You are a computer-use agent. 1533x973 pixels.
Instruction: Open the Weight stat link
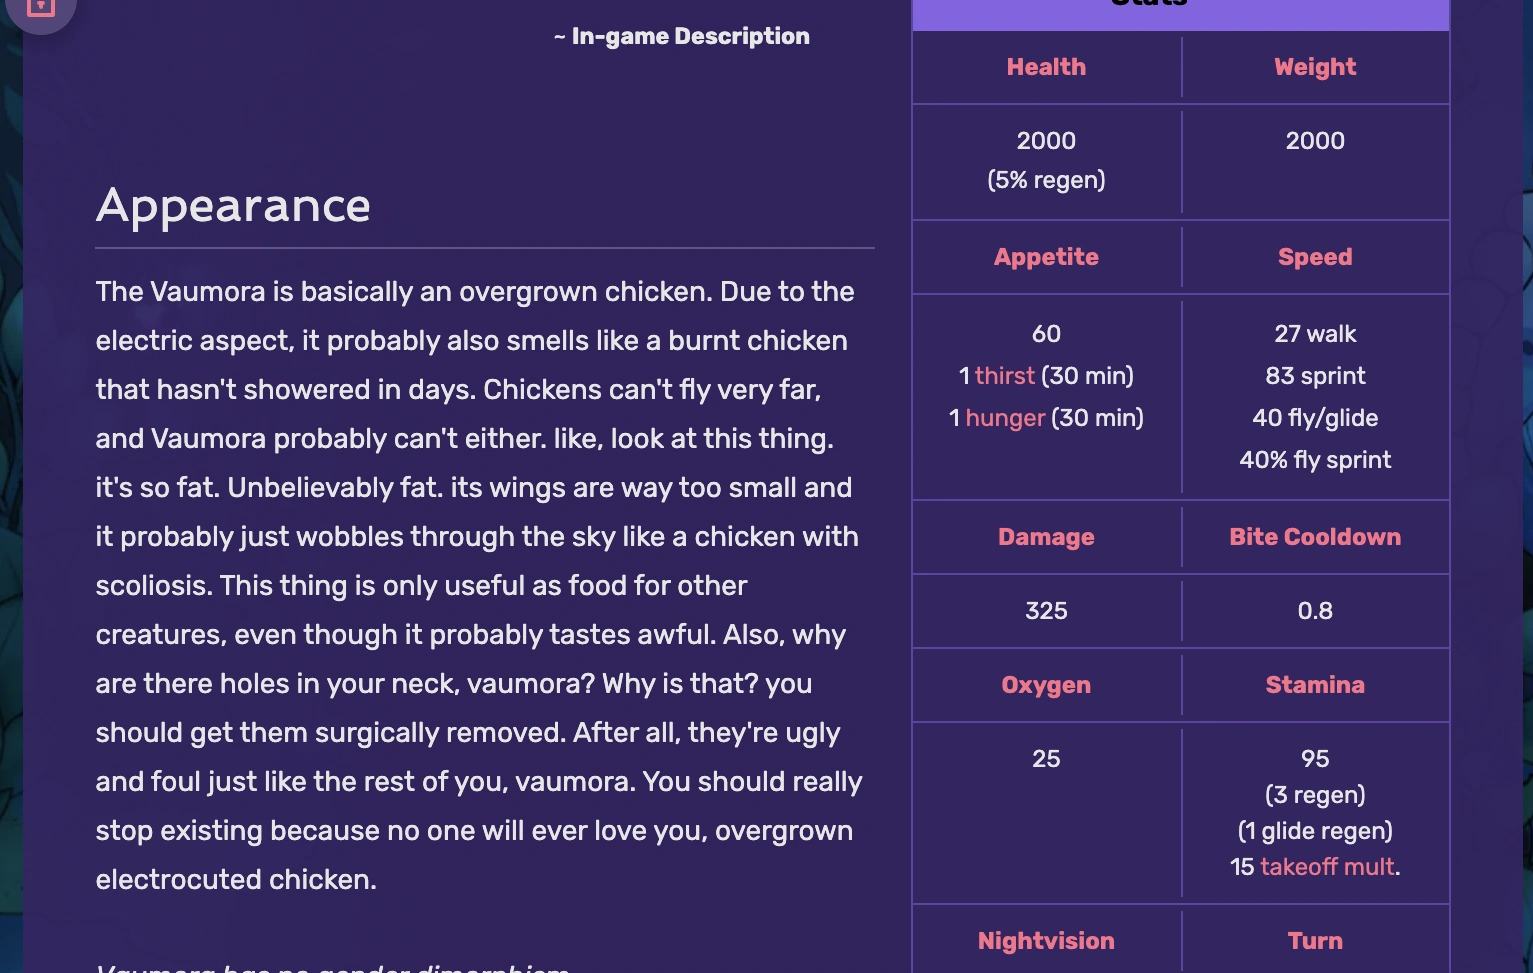coord(1315,67)
